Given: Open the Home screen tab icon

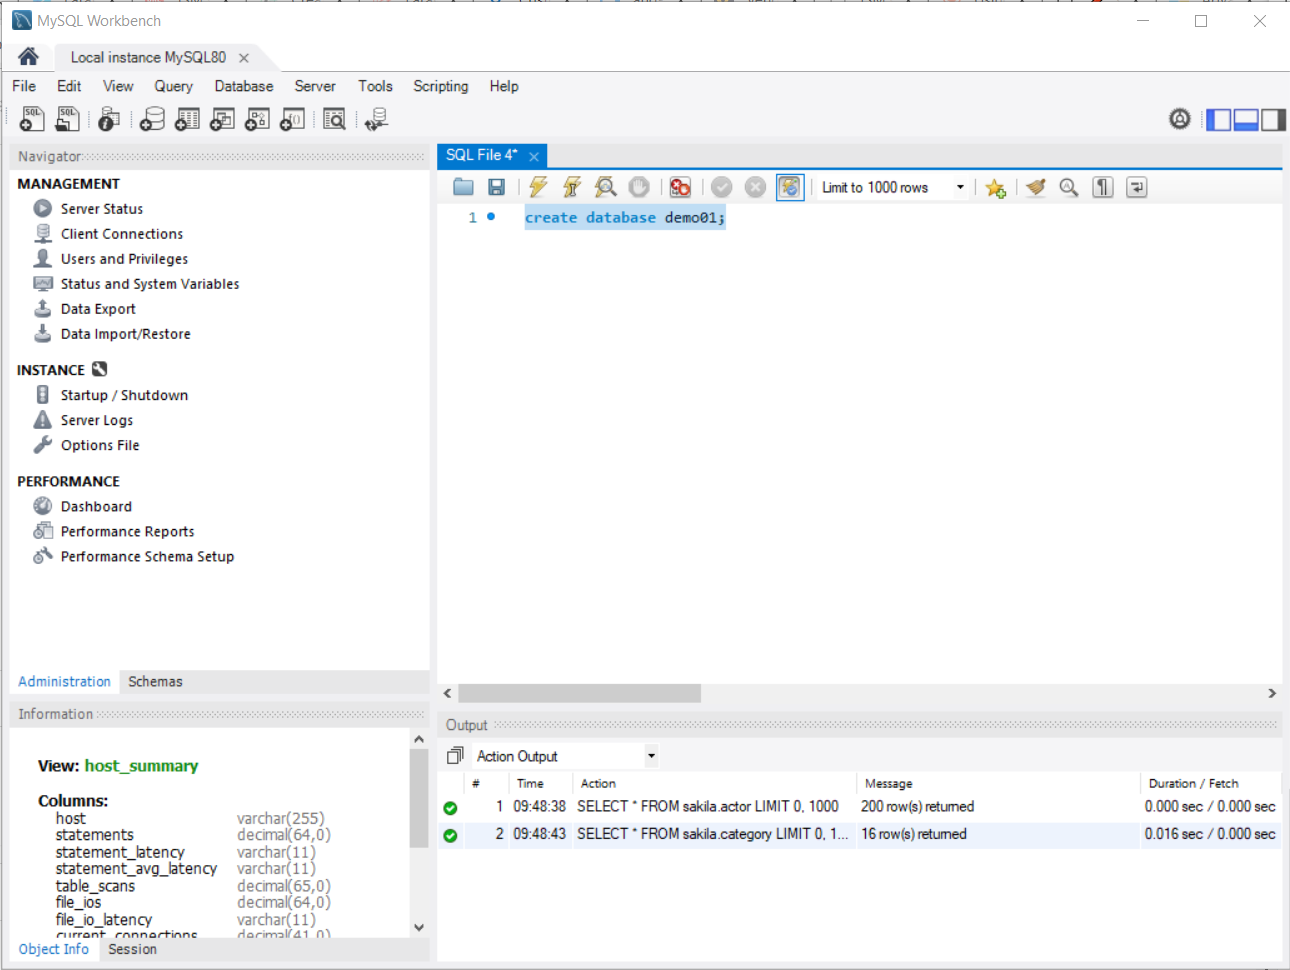Looking at the screenshot, I should click(28, 56).
